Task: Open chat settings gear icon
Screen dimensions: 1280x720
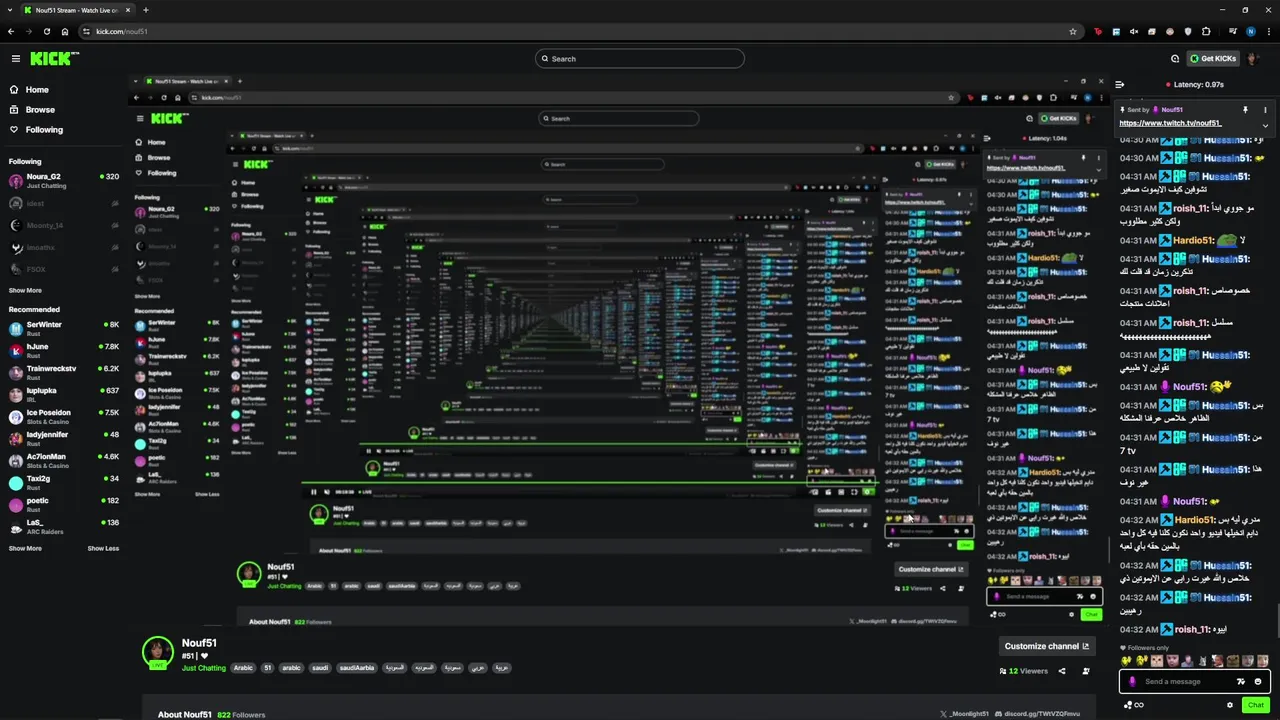Action: point(1231,705)
